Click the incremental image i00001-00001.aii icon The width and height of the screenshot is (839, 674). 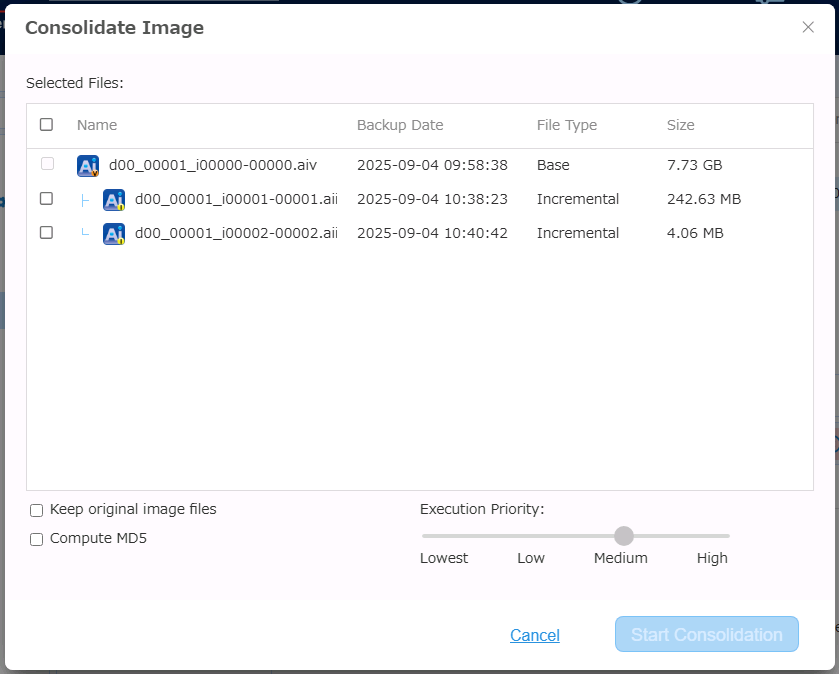(x=114, y=200)
